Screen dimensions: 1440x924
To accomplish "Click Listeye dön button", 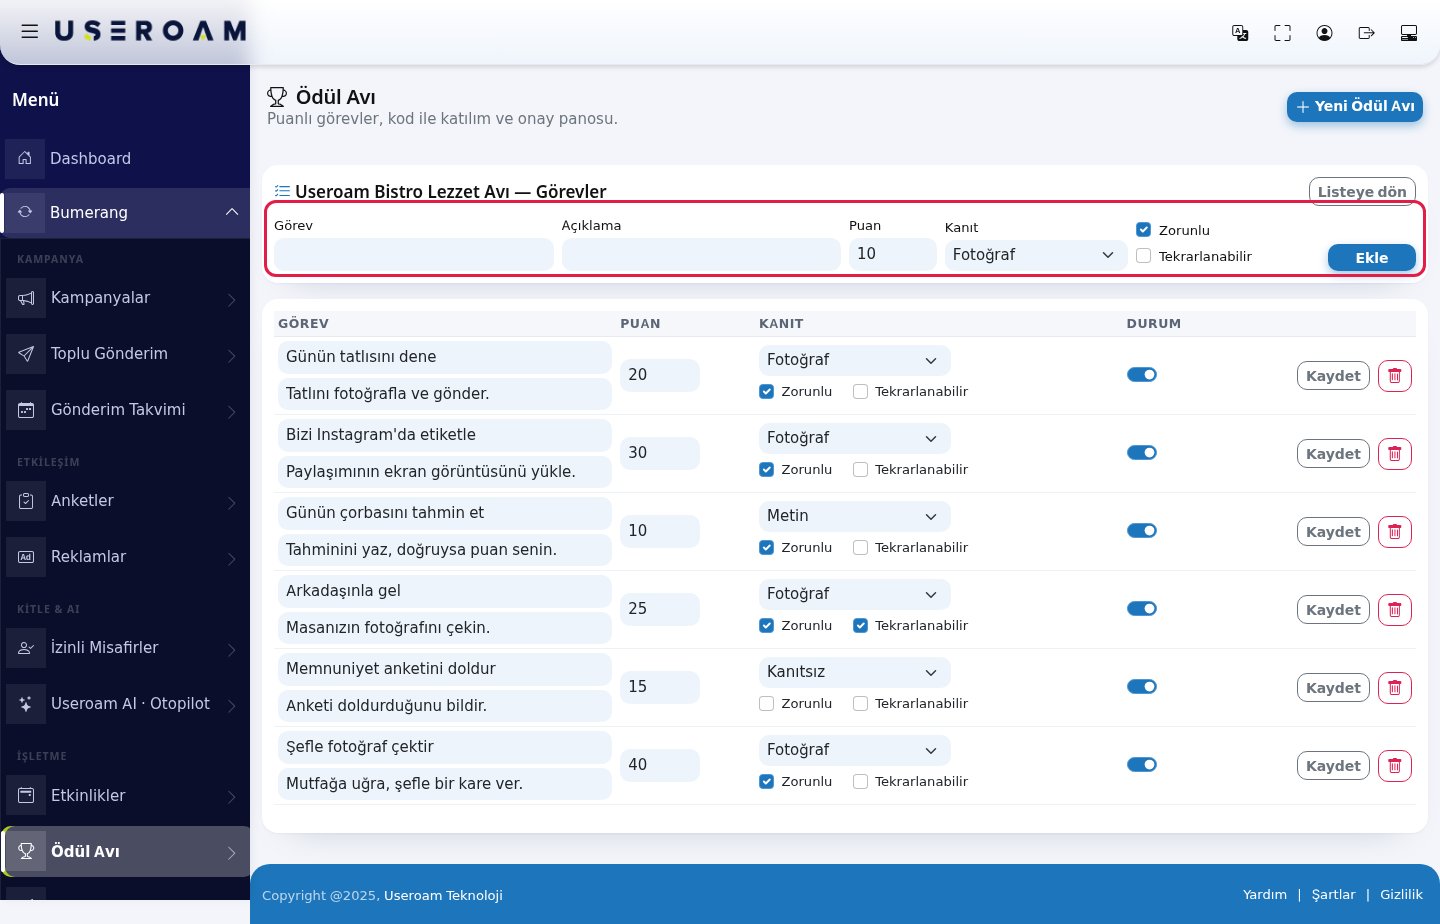I will point(1362,192).
